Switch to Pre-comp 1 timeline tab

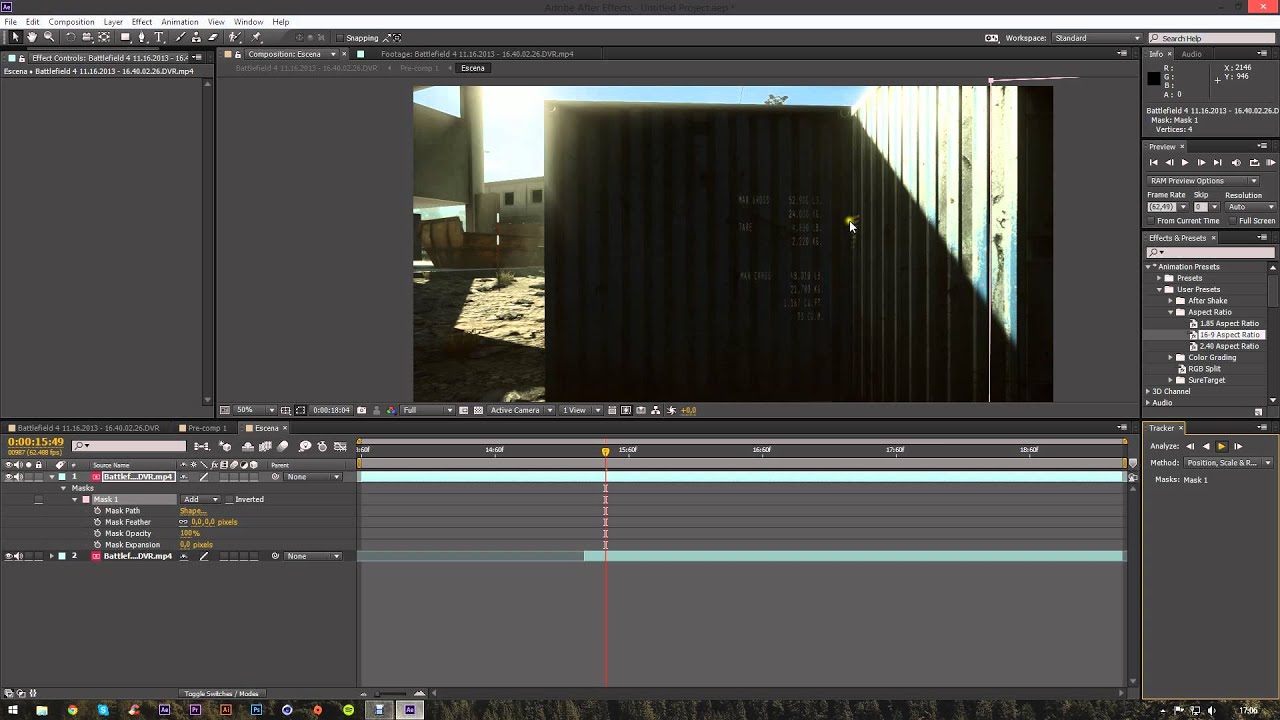[207, 428]
